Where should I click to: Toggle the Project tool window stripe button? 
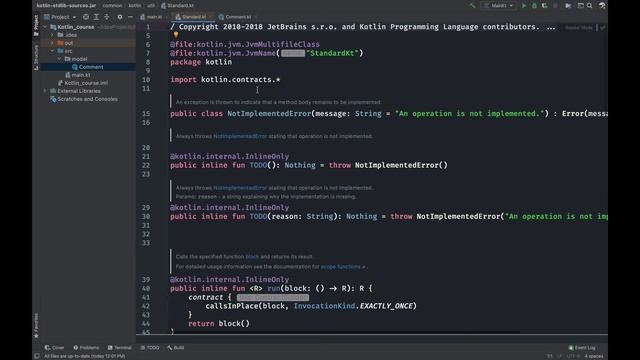click(x=36, y=25)
